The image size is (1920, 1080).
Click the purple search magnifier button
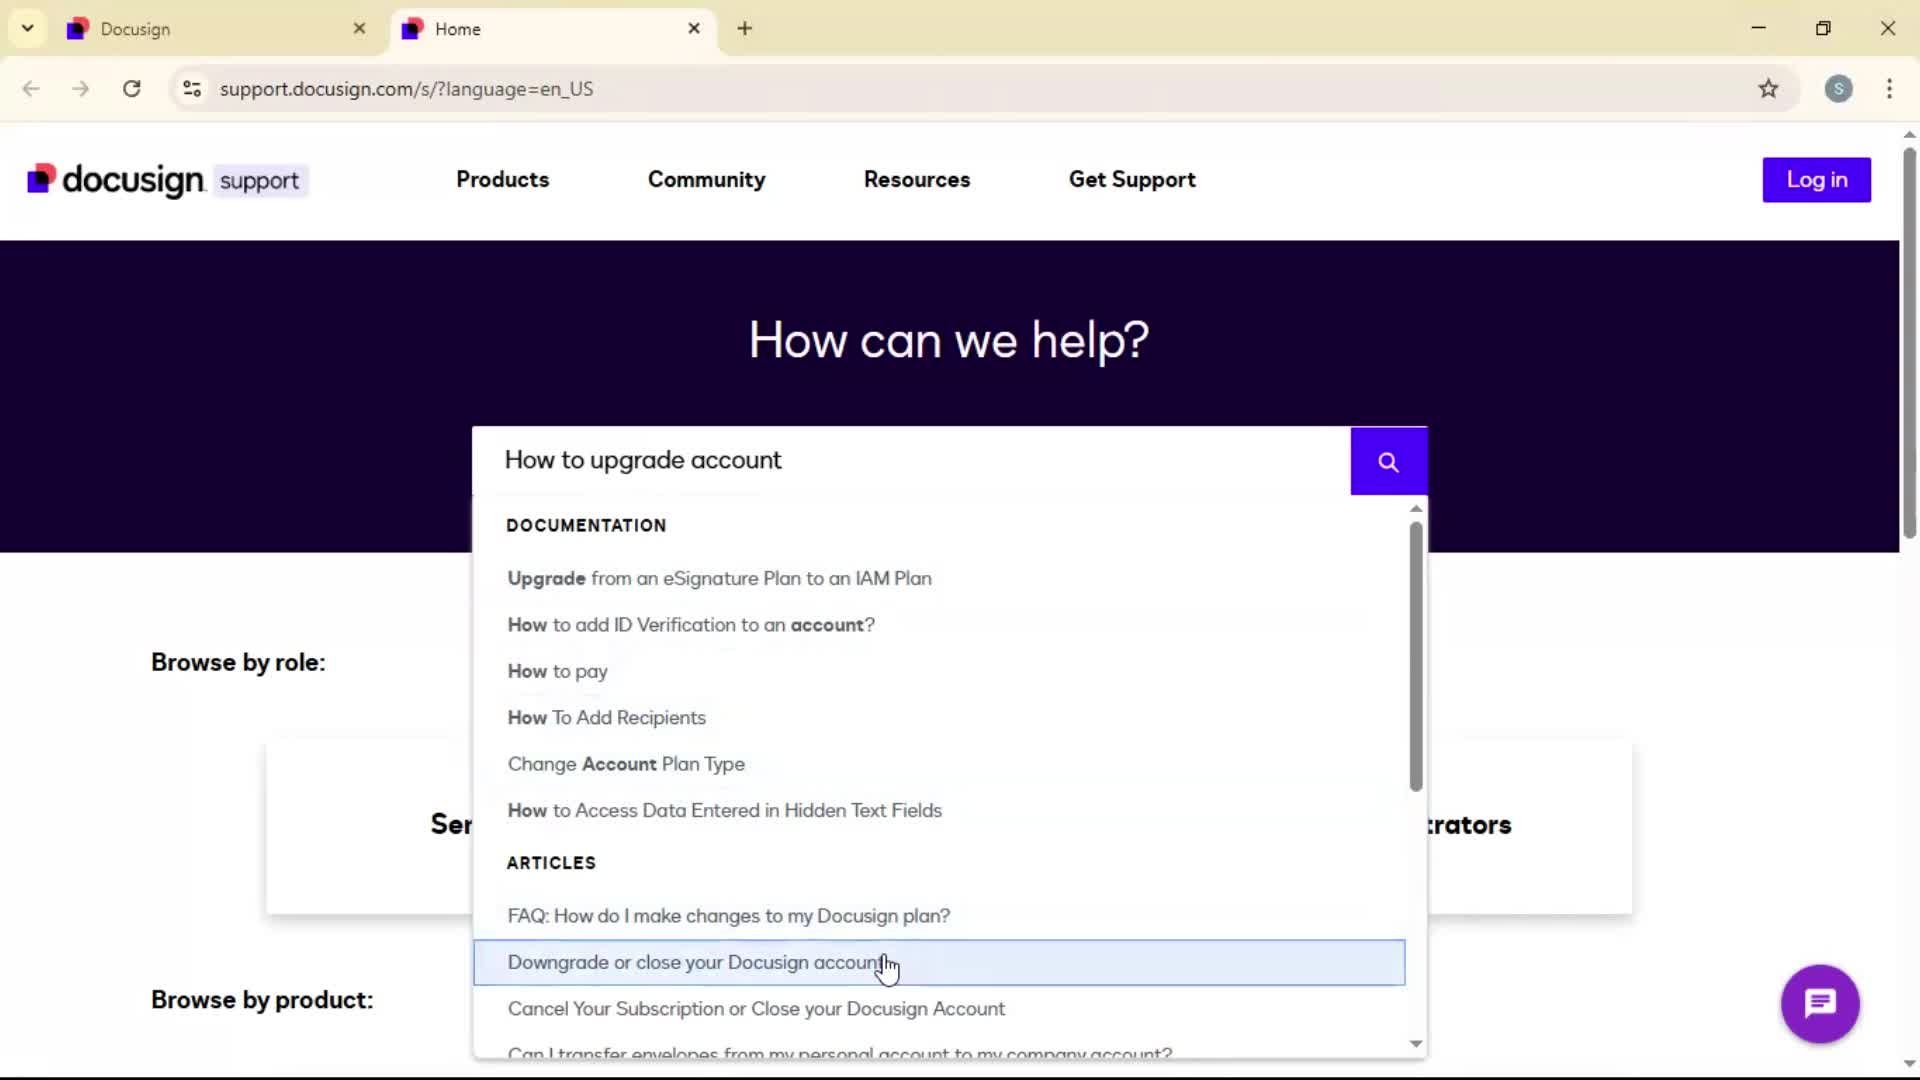click(1388, 461)
